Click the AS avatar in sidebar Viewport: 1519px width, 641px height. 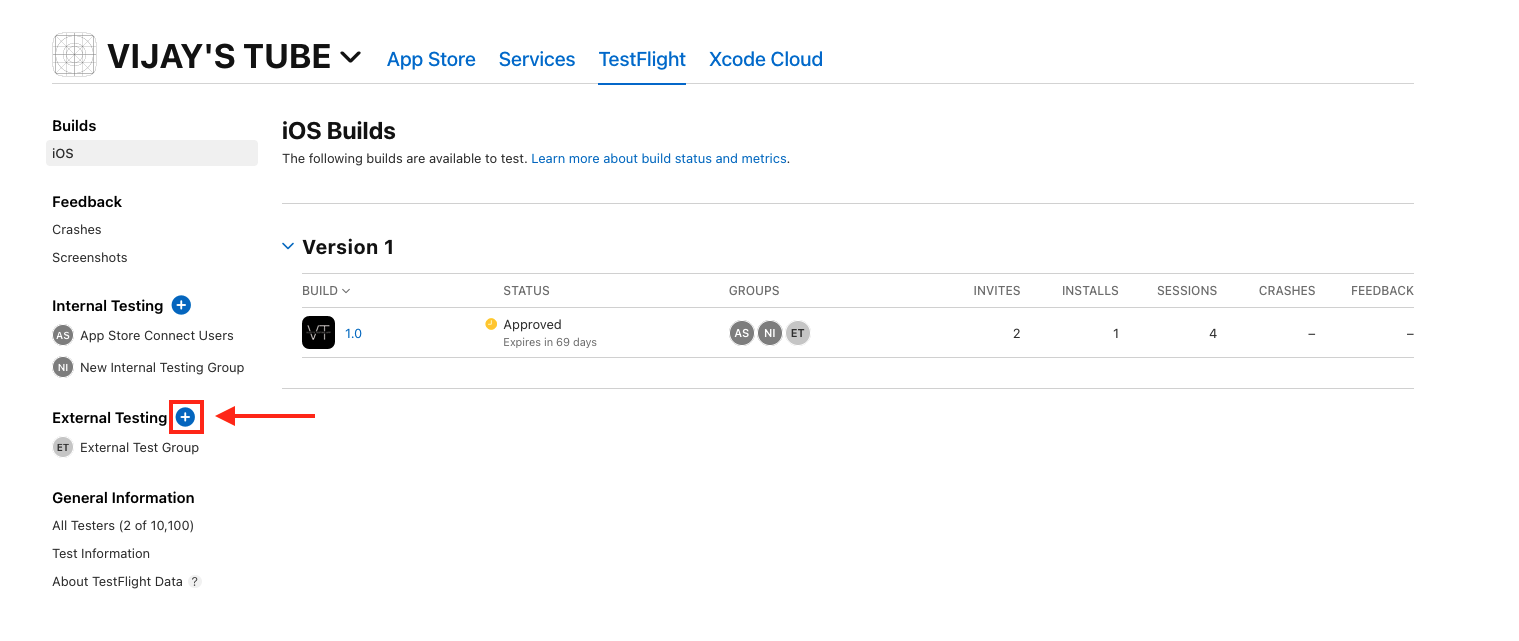pos(63,335)
